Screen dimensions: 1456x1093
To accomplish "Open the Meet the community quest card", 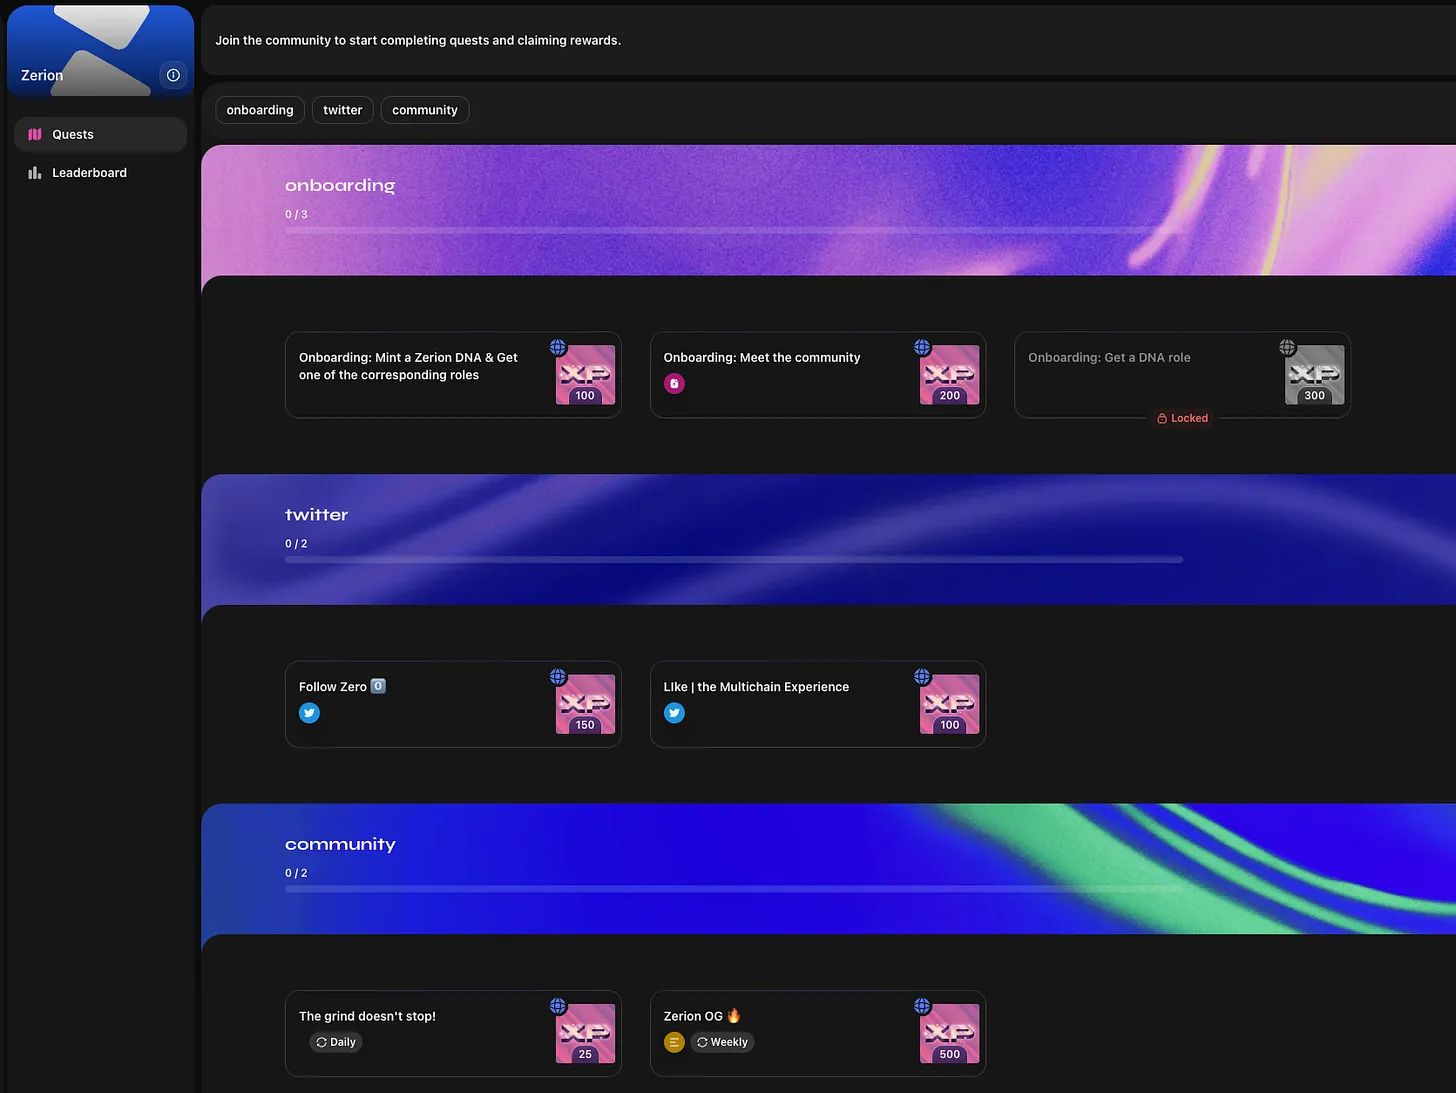I will click(x=818, y=375).
